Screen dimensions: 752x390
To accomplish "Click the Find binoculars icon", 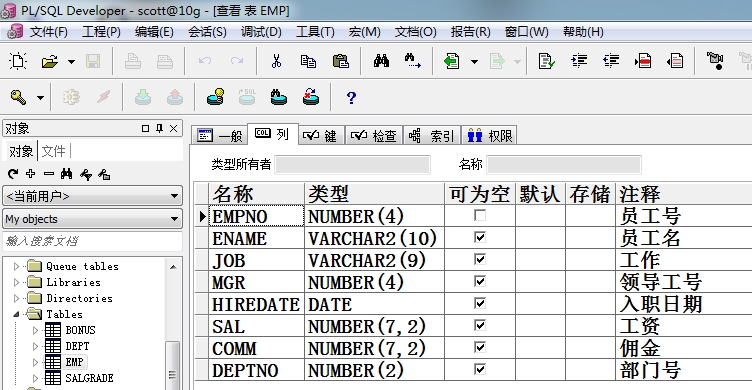I will pos(381,60).
